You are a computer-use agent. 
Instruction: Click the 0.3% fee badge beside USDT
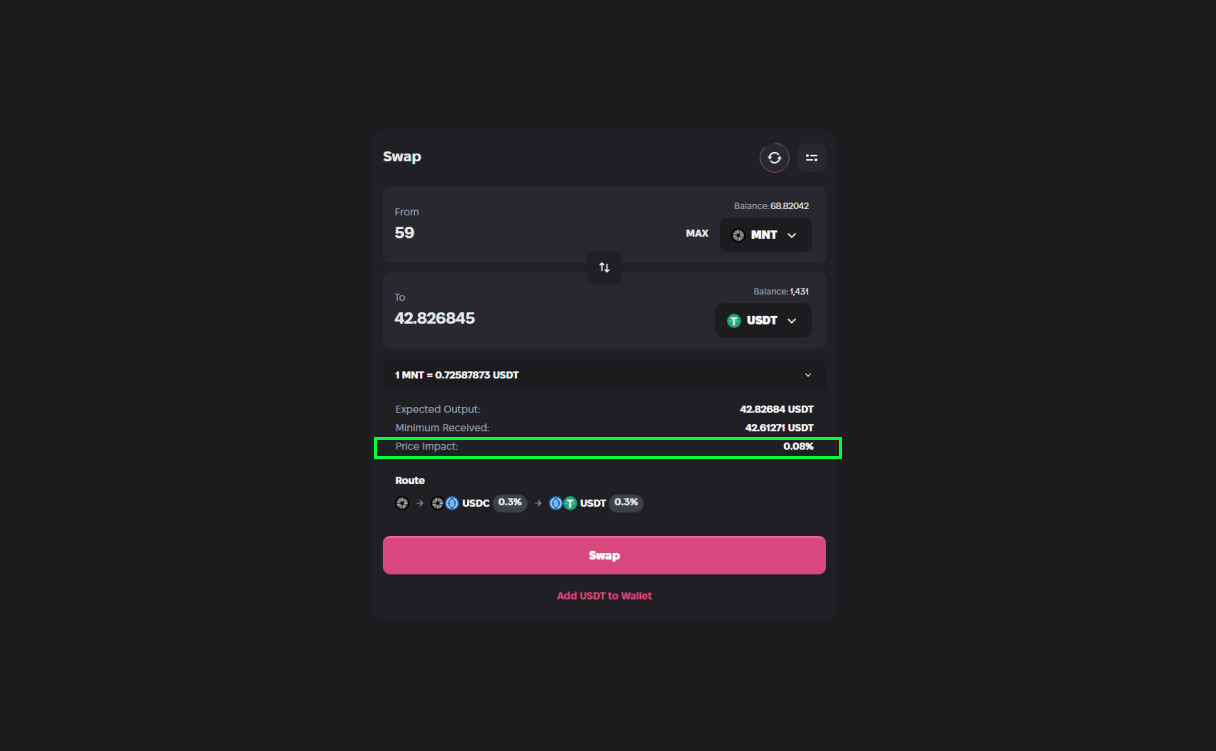626,503
